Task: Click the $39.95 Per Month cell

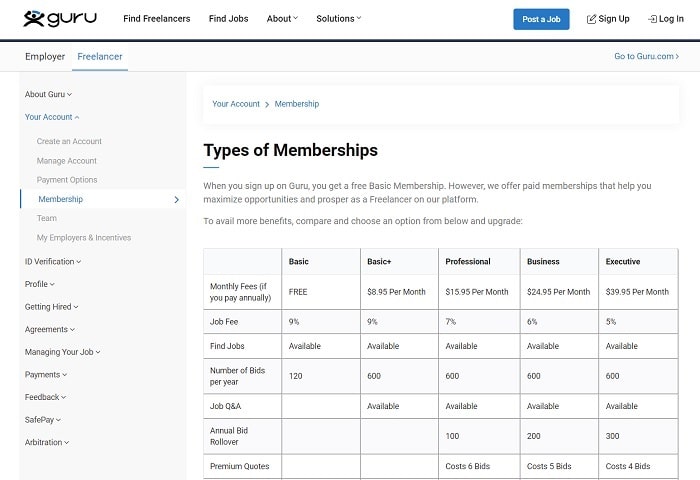Action: point(637,292)
